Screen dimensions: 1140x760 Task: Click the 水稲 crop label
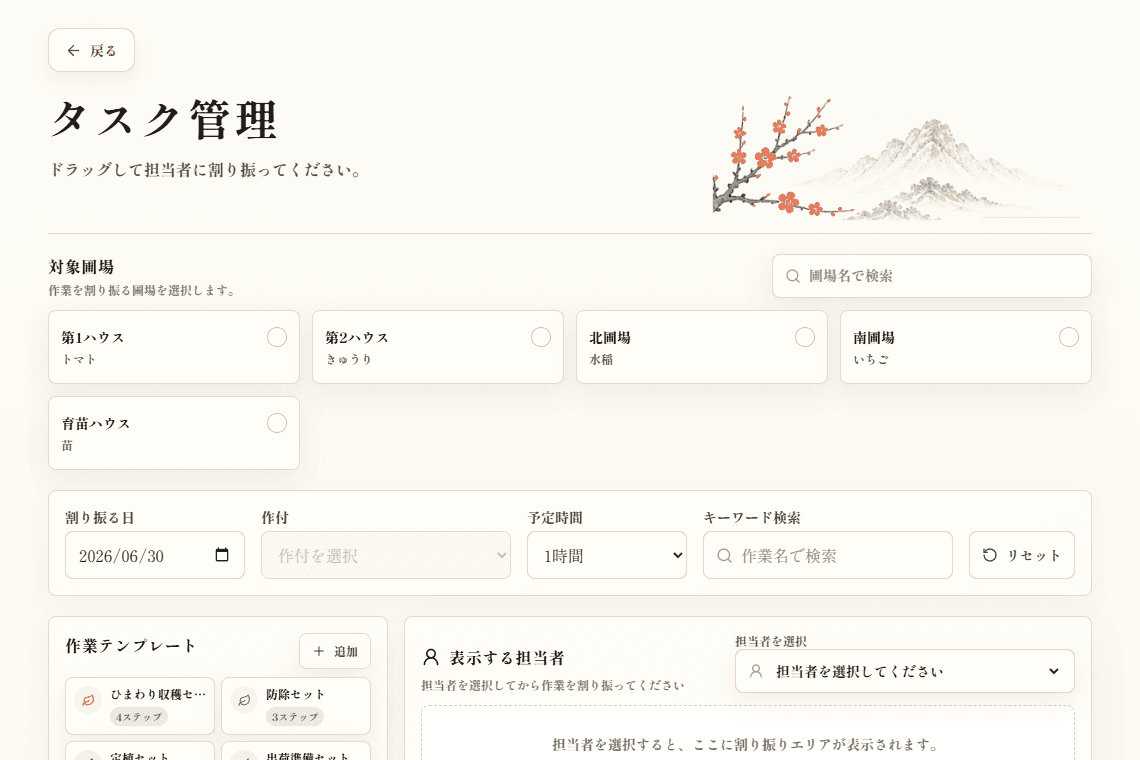pos(601,359)
